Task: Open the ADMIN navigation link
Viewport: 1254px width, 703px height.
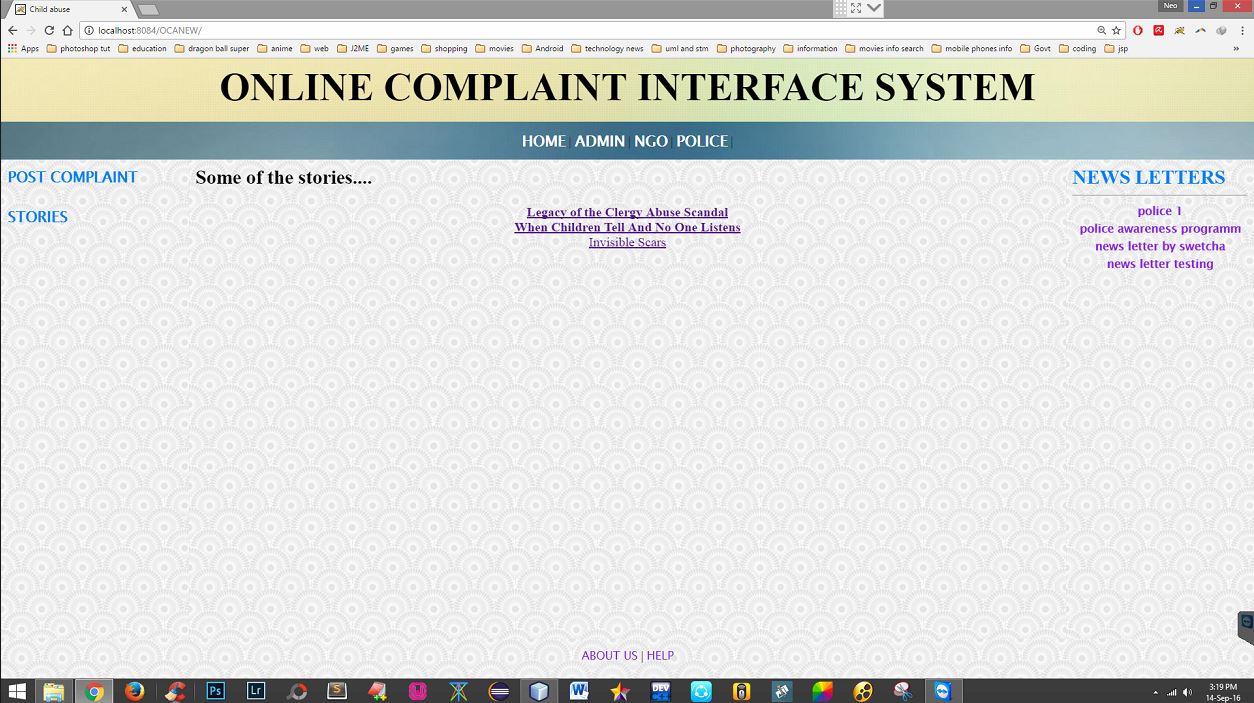Action: pos(600,141)
